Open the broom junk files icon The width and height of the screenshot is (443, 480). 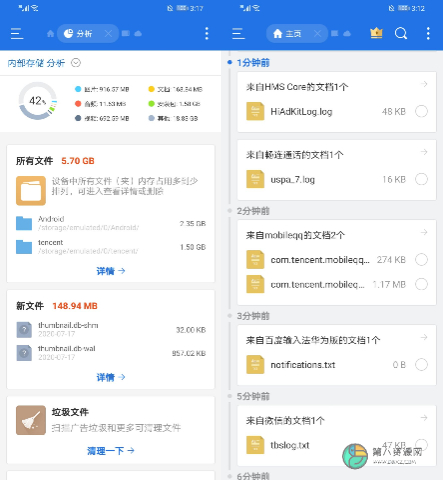[31, 420]
